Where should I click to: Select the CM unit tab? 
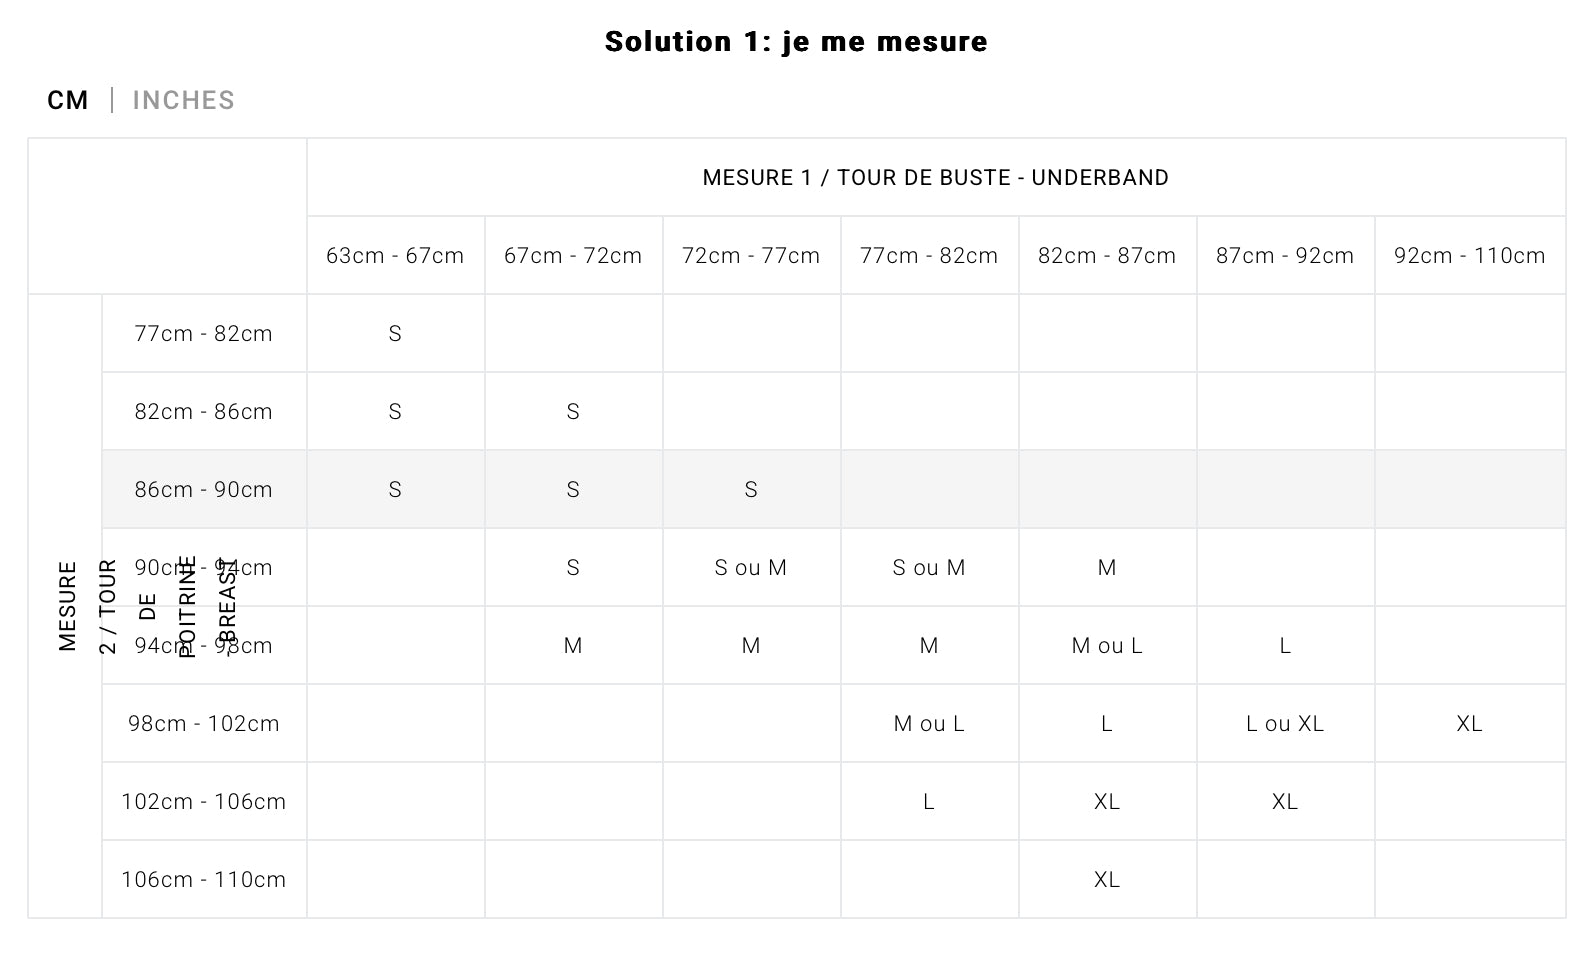[x=68, y=100]
